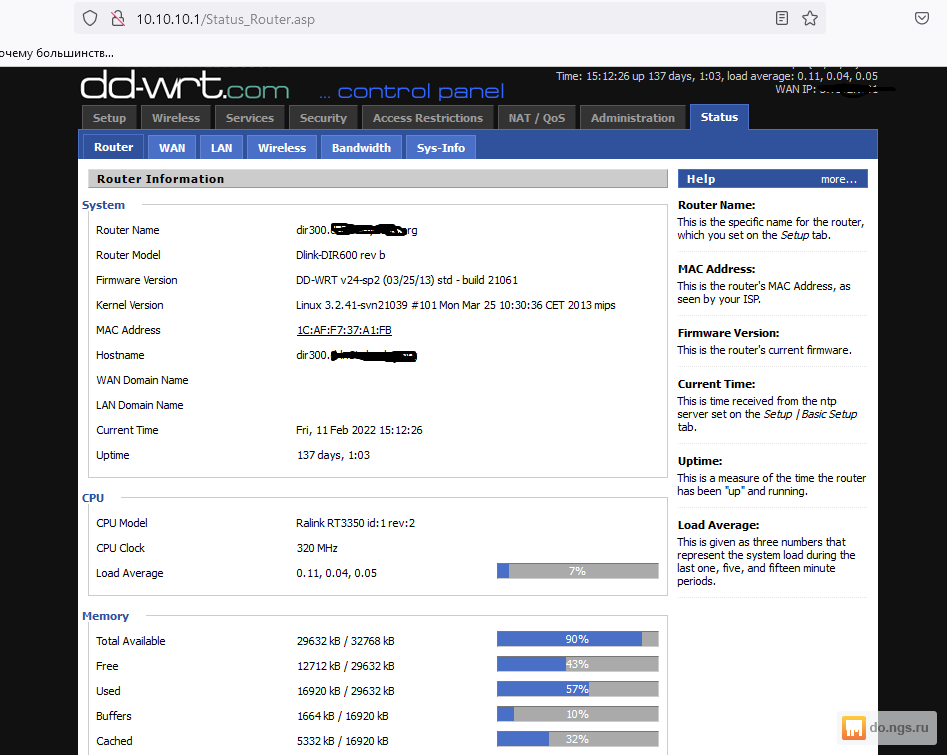This screenshot has height=755, width=947.
Task: Switch to the WAN status sub-tab
Action: 172,148
